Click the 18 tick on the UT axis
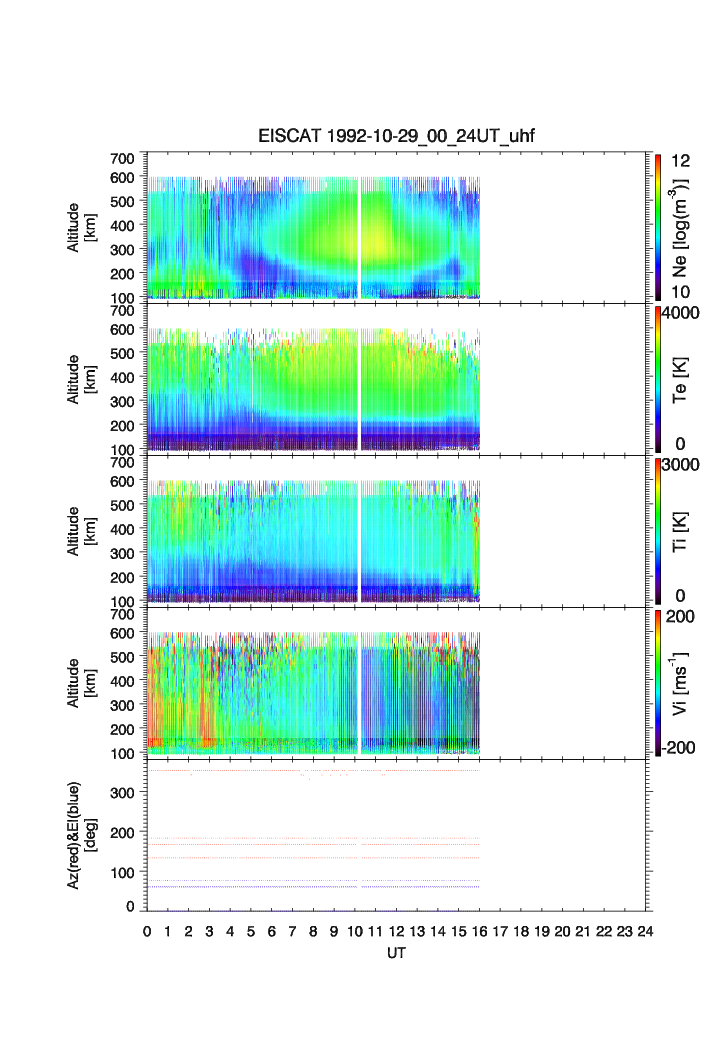The width and height of the screenshot is (708, 1063). click(521, 931)
